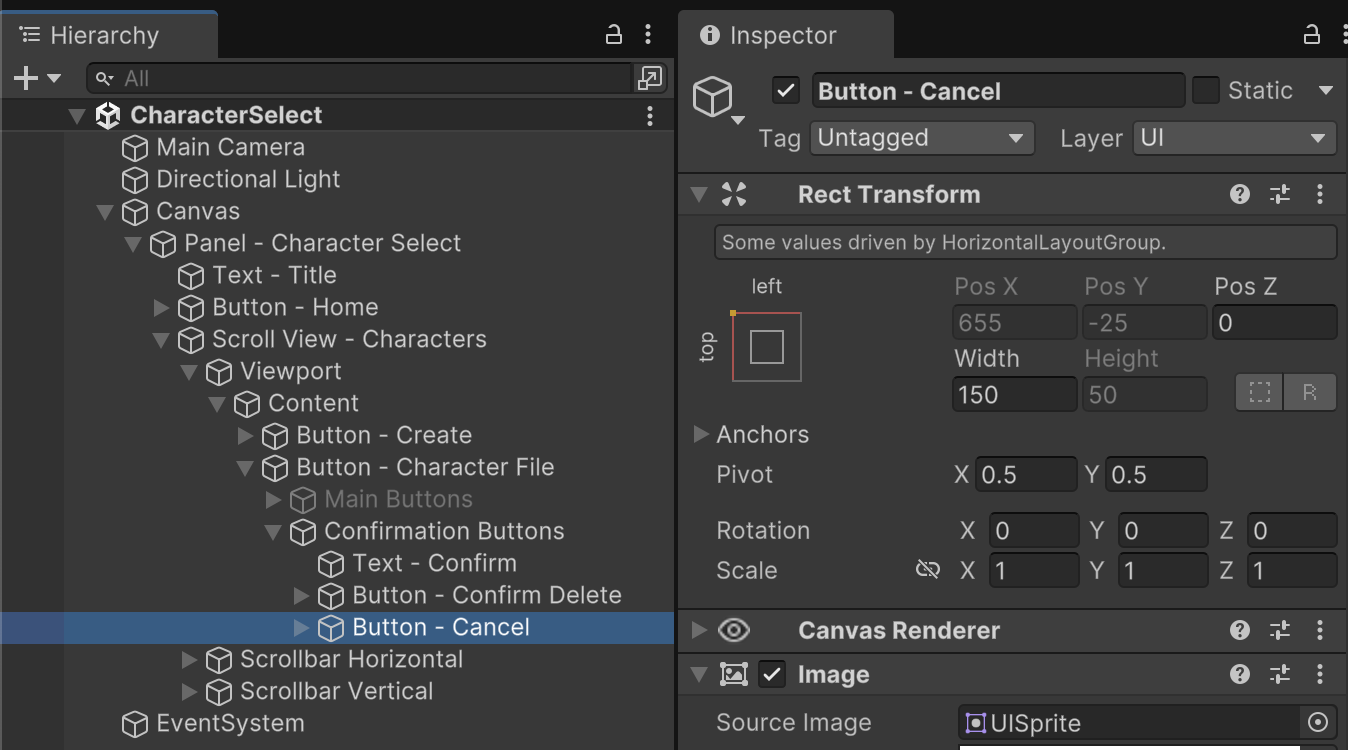Screen dimensions: 1348x750
Task: Open Rect Transform preset settings icon
Action: (1280, 194)
